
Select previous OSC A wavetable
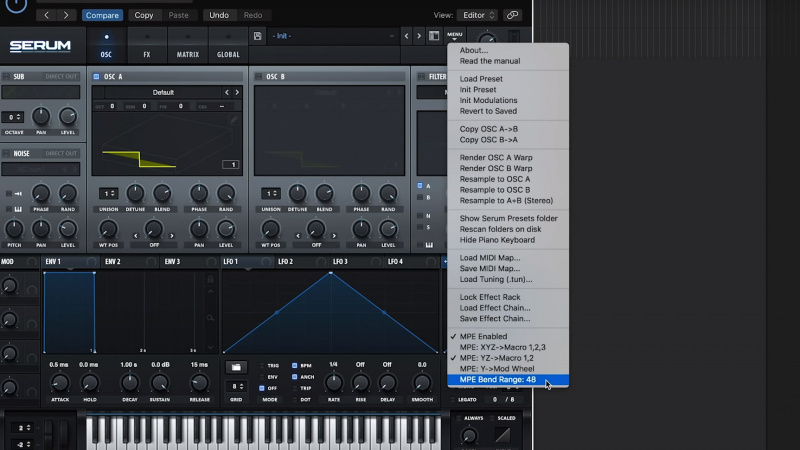227,92
